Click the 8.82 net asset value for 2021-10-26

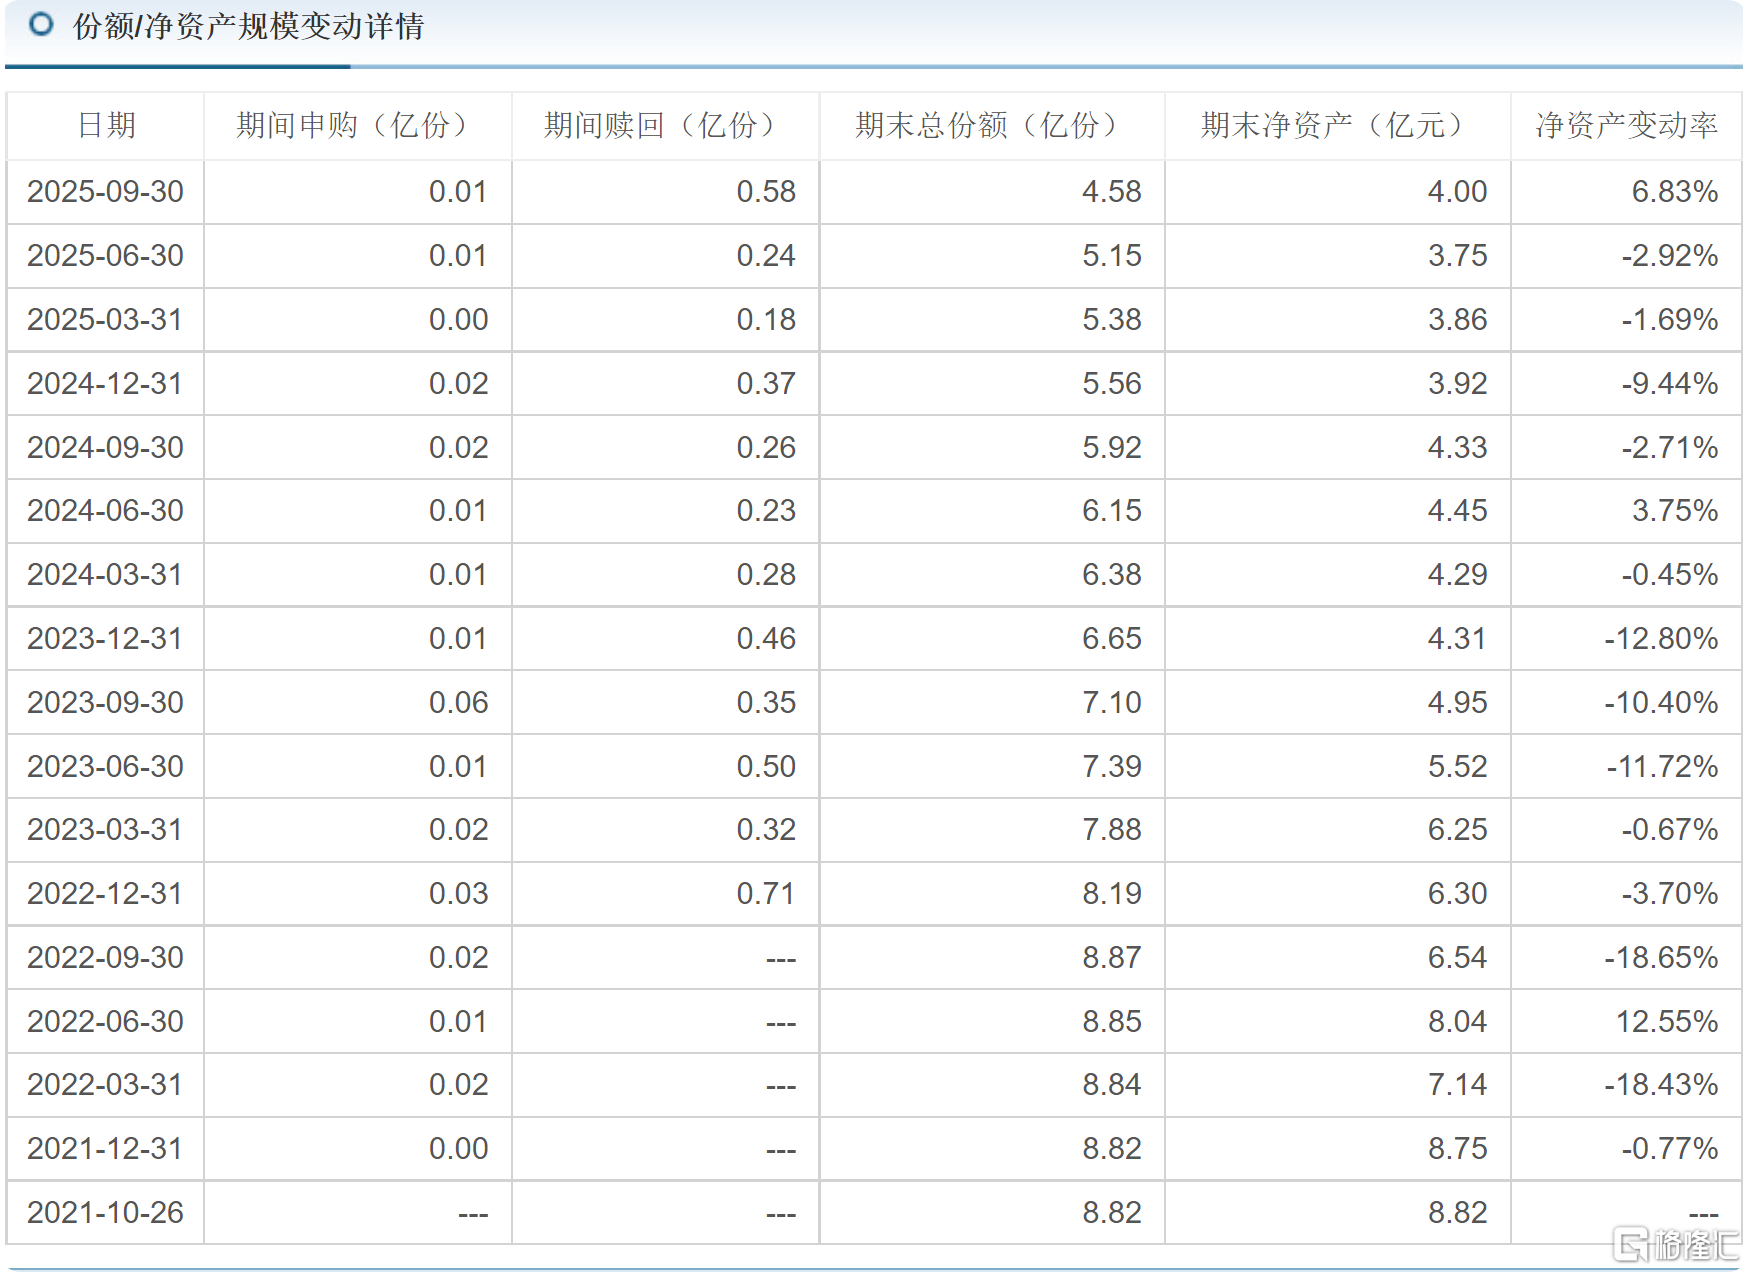[x=1456, y=1212]
